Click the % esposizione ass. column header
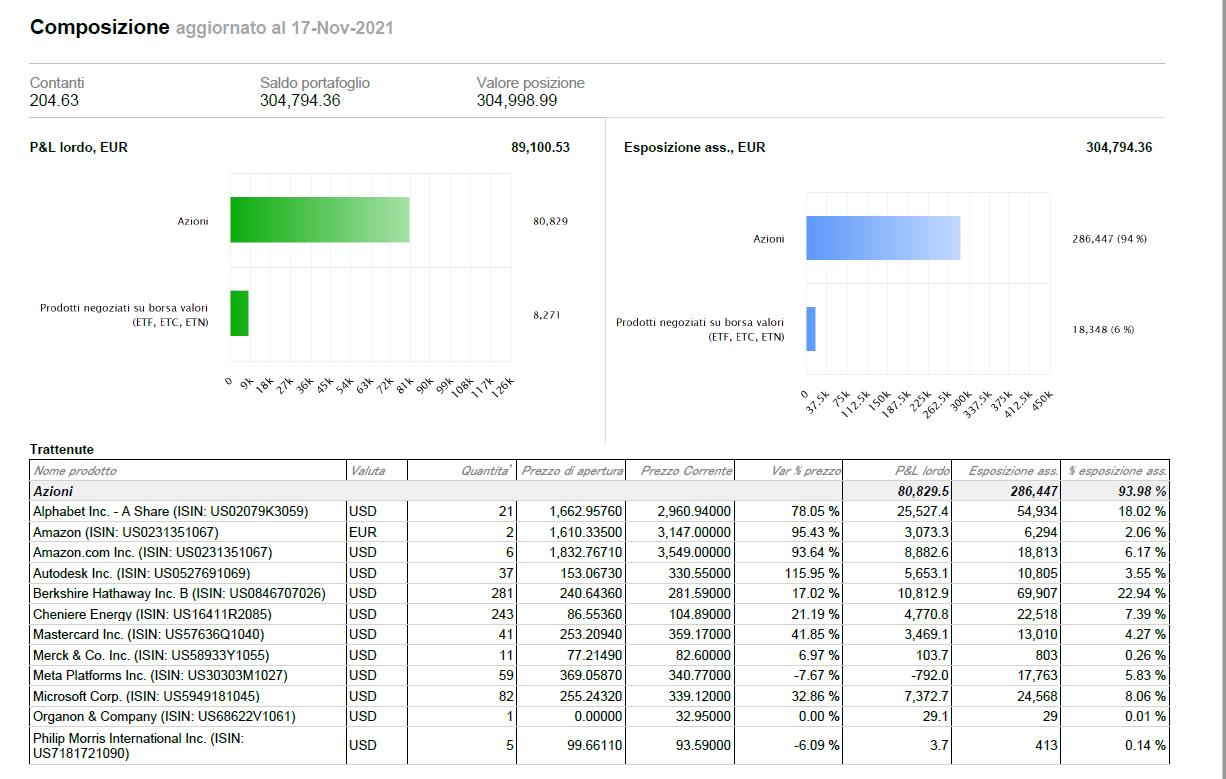The width and height of the screenshot is (1226, 779). tap(1117, 470)
